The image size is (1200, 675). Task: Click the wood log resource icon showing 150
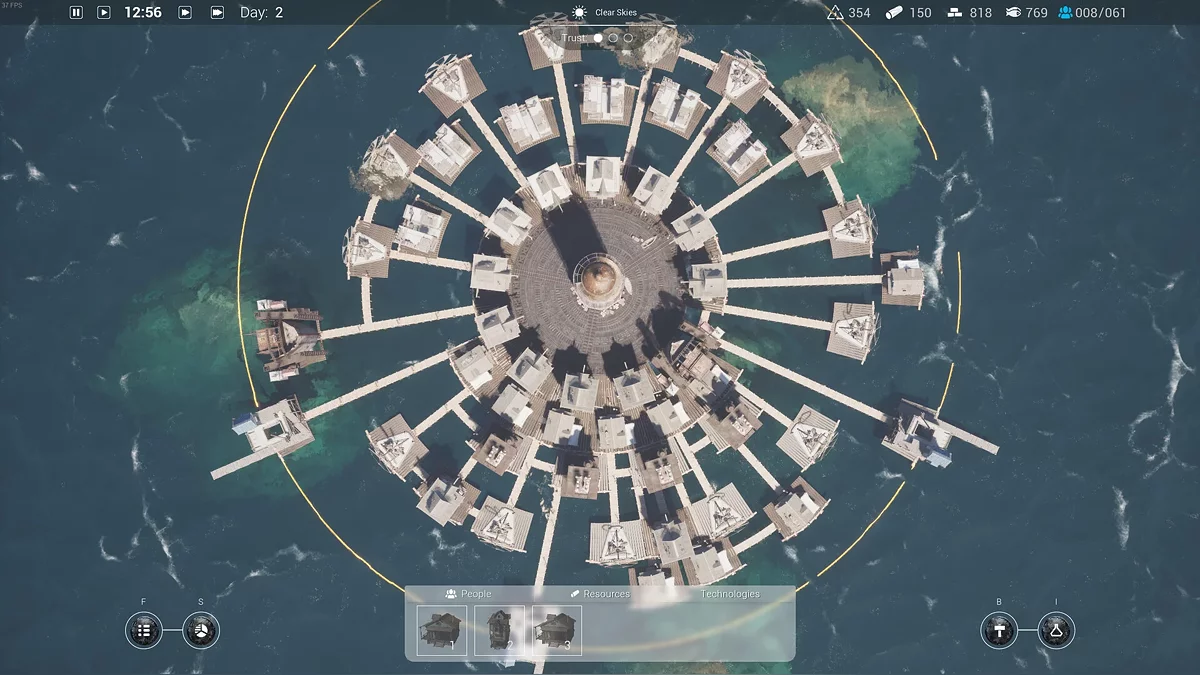(894, 13)
